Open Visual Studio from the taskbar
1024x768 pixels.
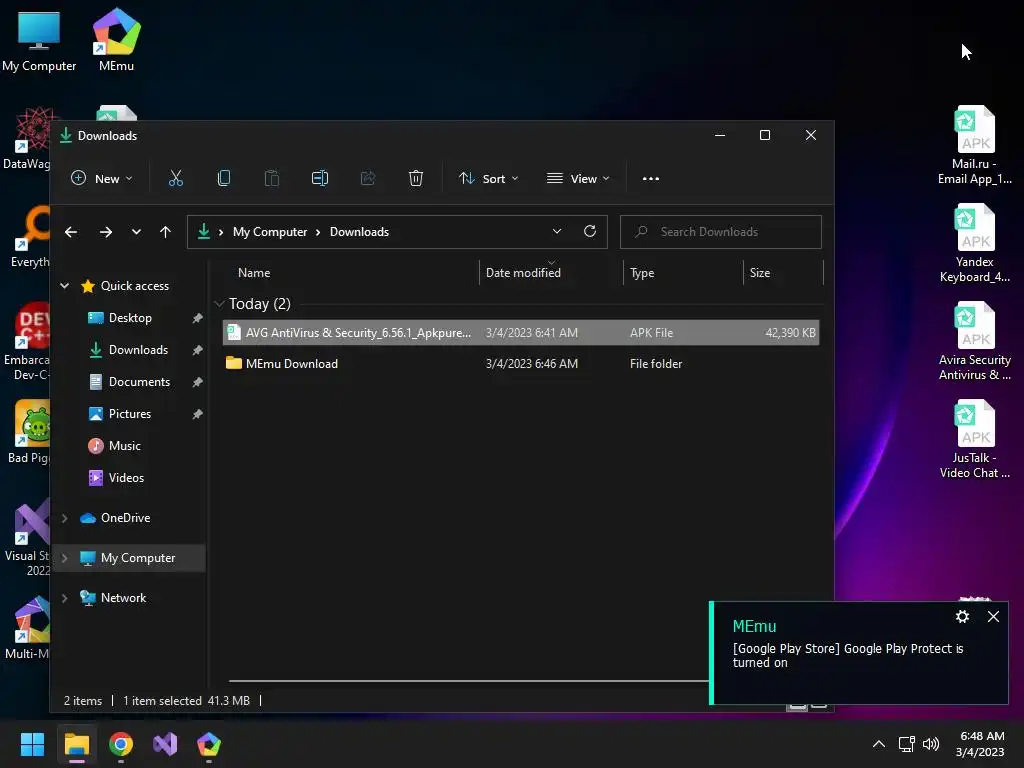[x=165, y=744]
